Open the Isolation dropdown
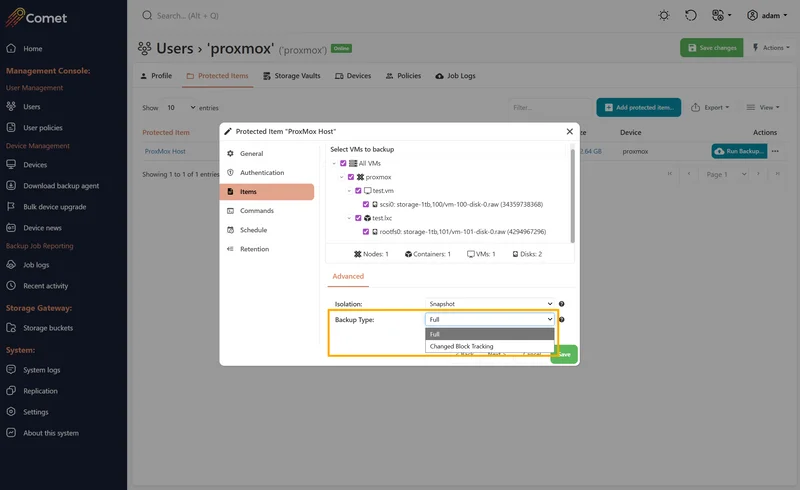 [x=489, y=303]
